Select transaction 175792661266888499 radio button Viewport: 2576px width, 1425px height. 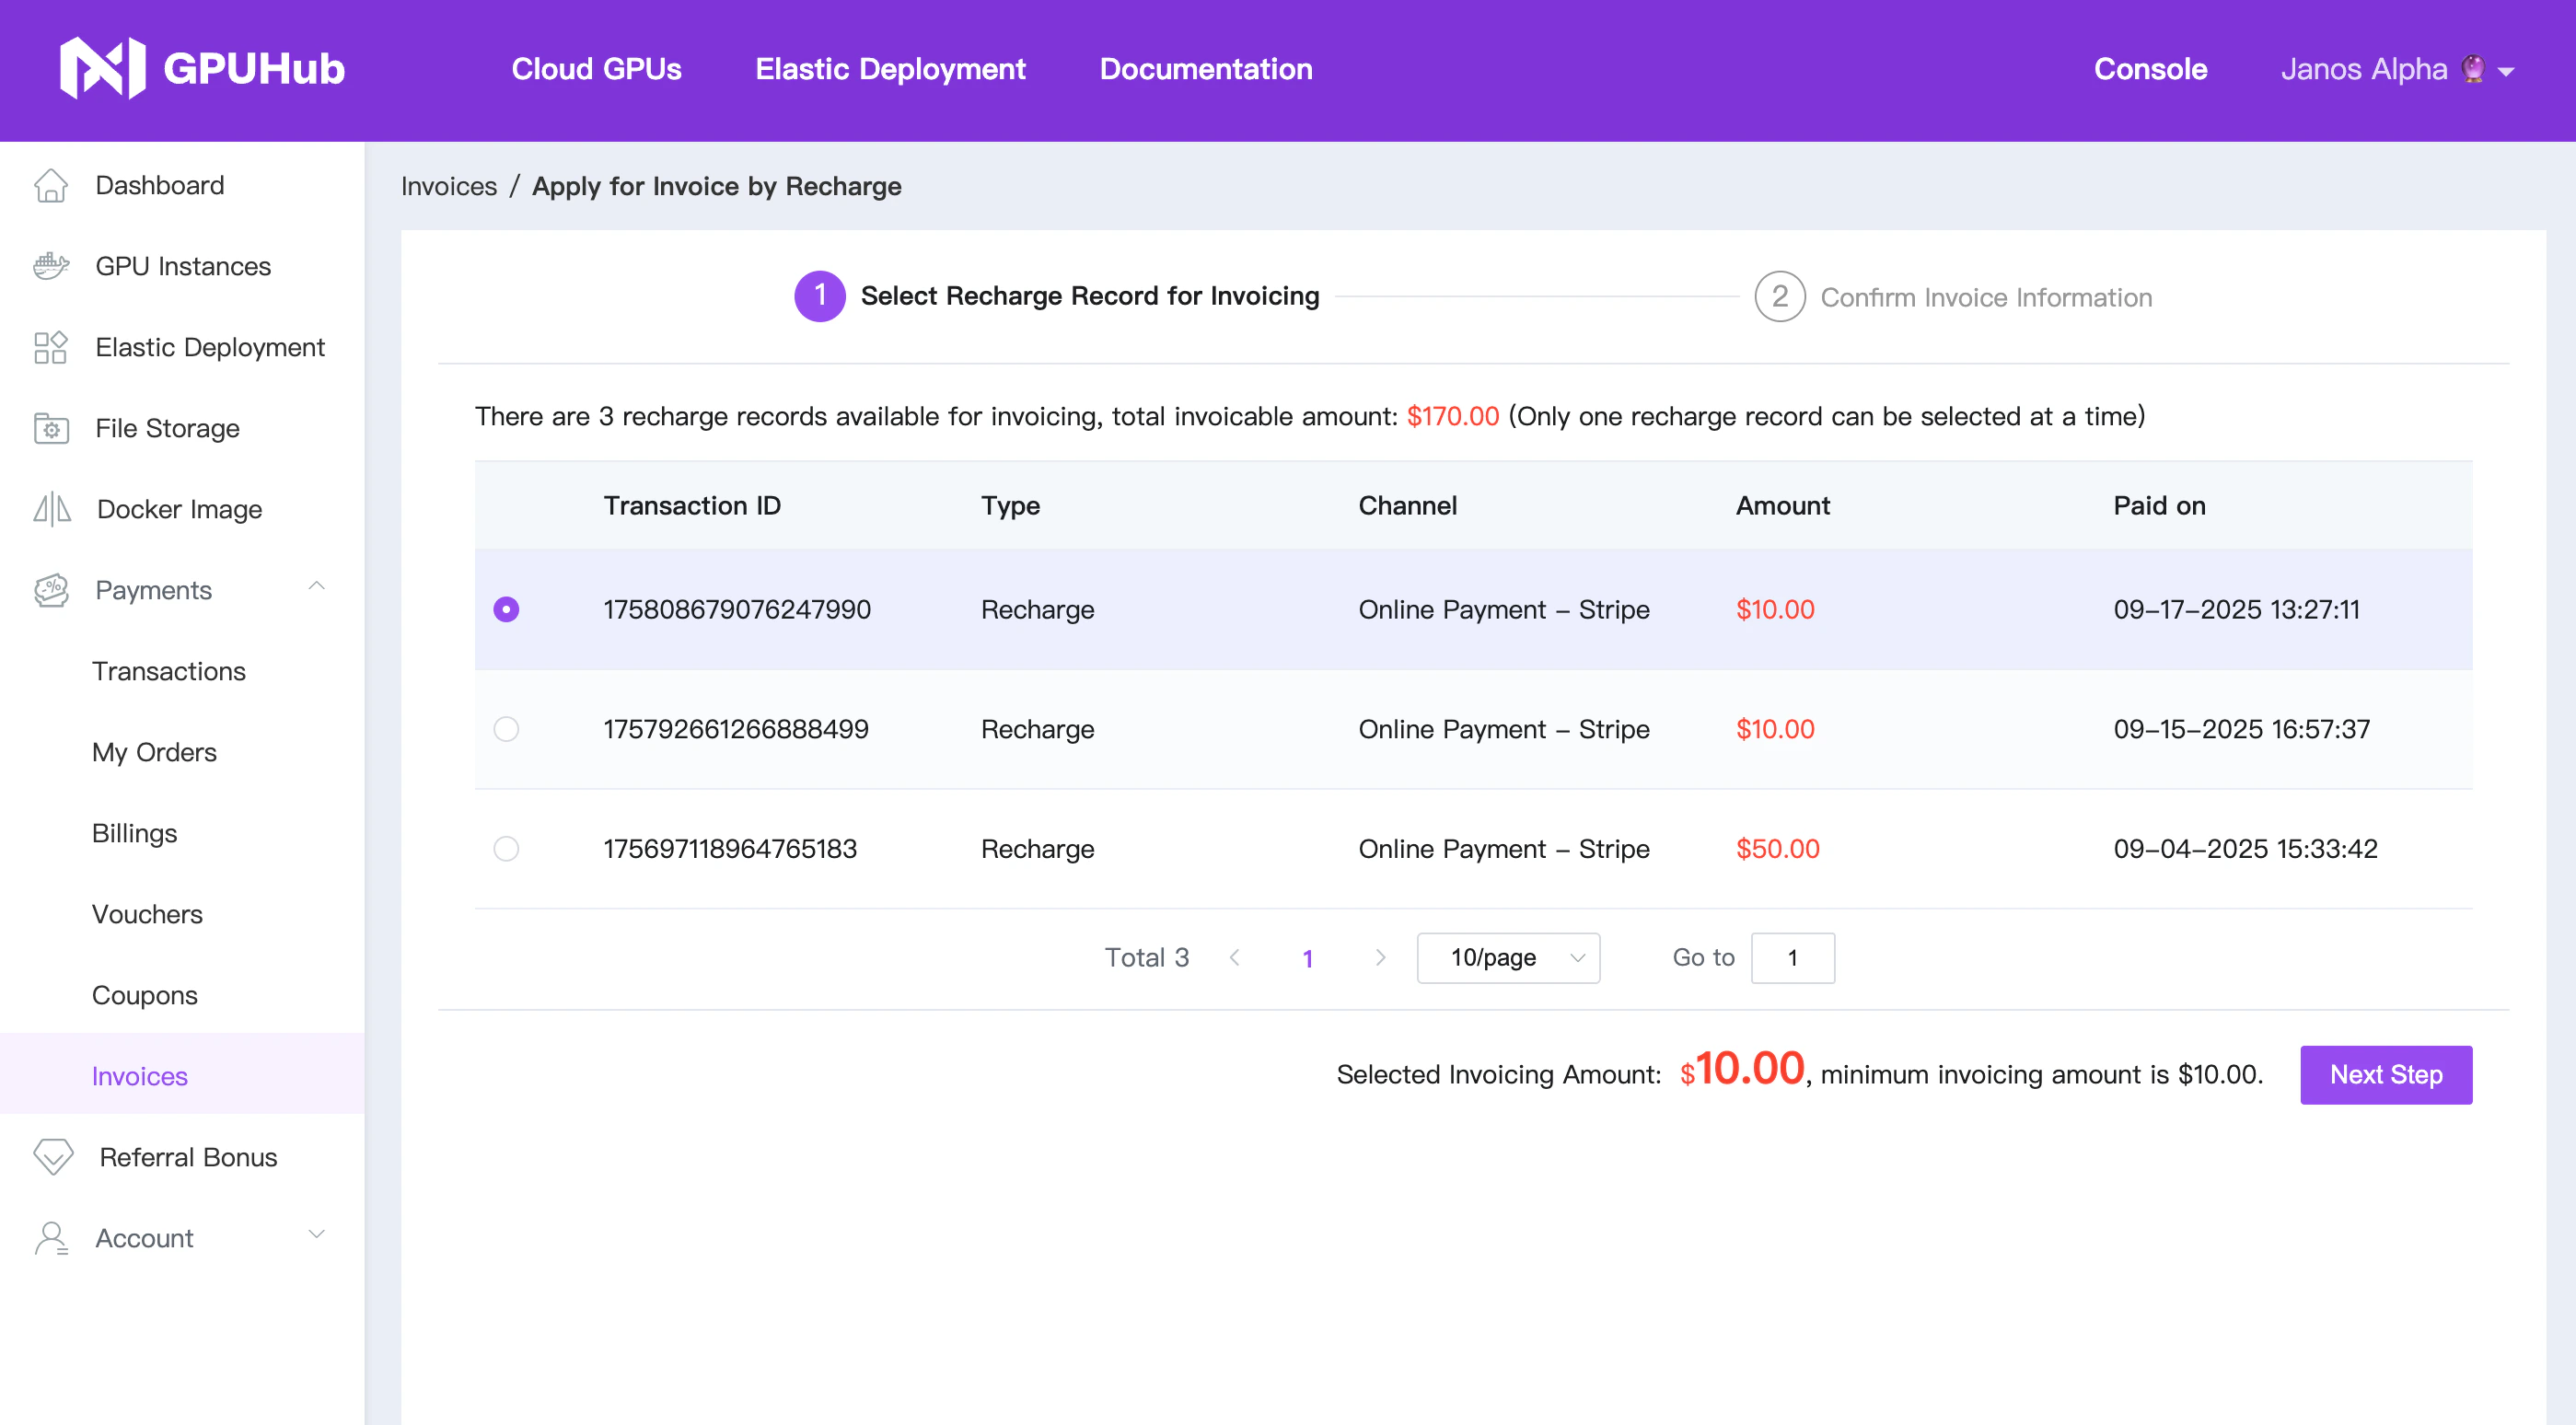pos(506,729)
